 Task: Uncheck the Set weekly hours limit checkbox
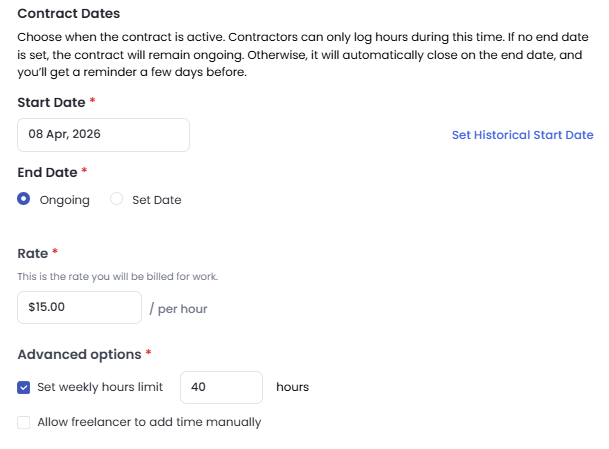(24, 387)
